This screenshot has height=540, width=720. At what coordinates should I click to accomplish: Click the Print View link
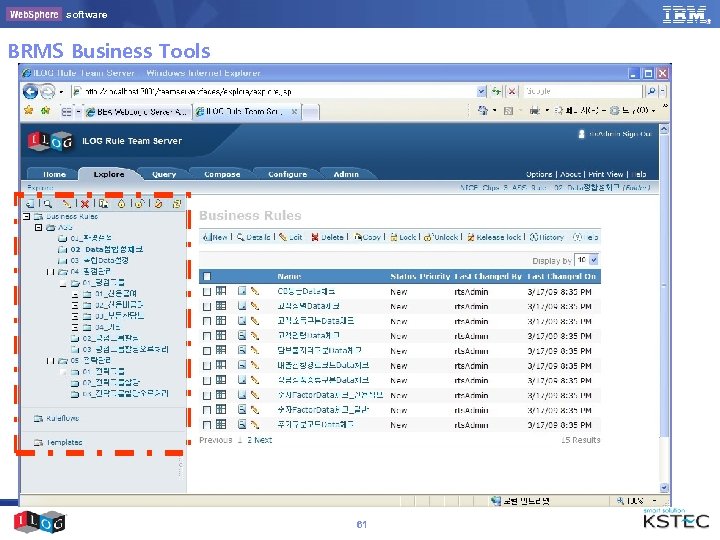click(x=606, y=174)
